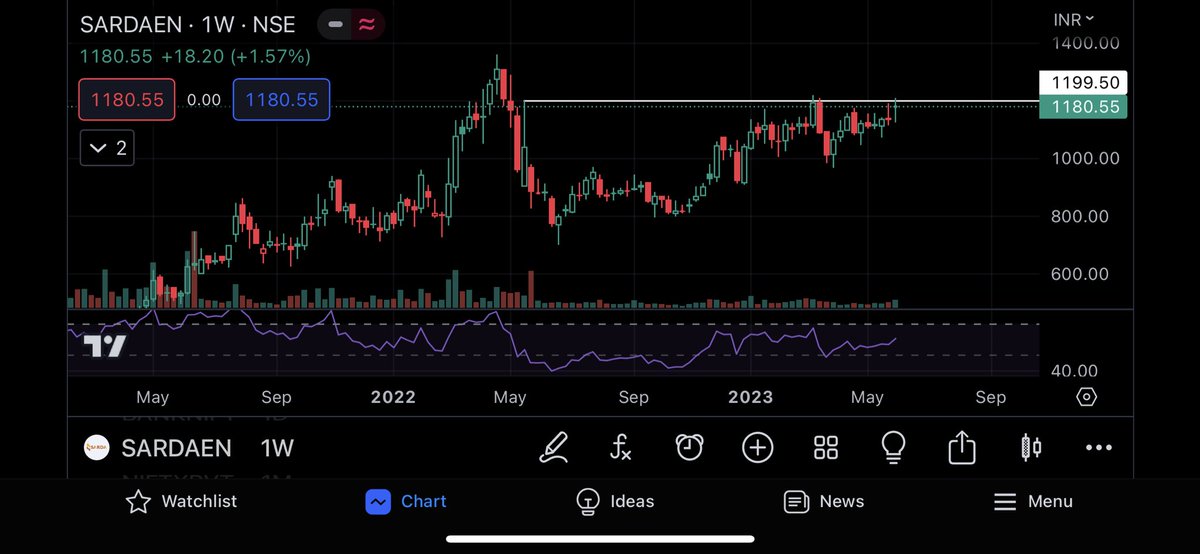Image resolution: width=1200 pixels, height=554 pixels.
Task: Open the SARDAEN symbol search
Action: point(176,447)
